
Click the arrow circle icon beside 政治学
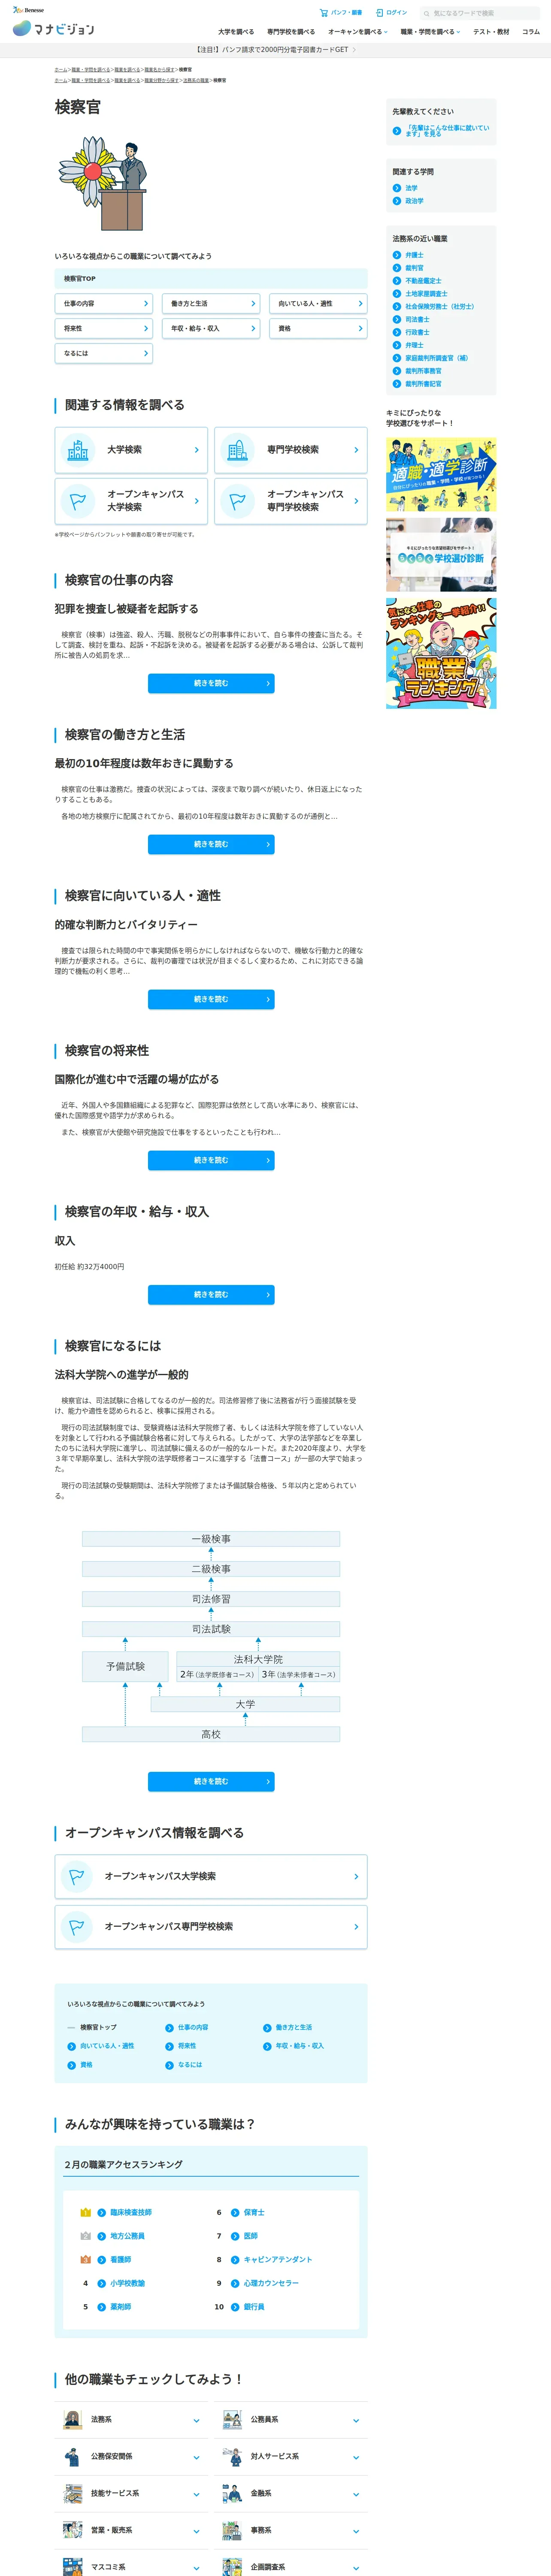[x=397, y=201]
